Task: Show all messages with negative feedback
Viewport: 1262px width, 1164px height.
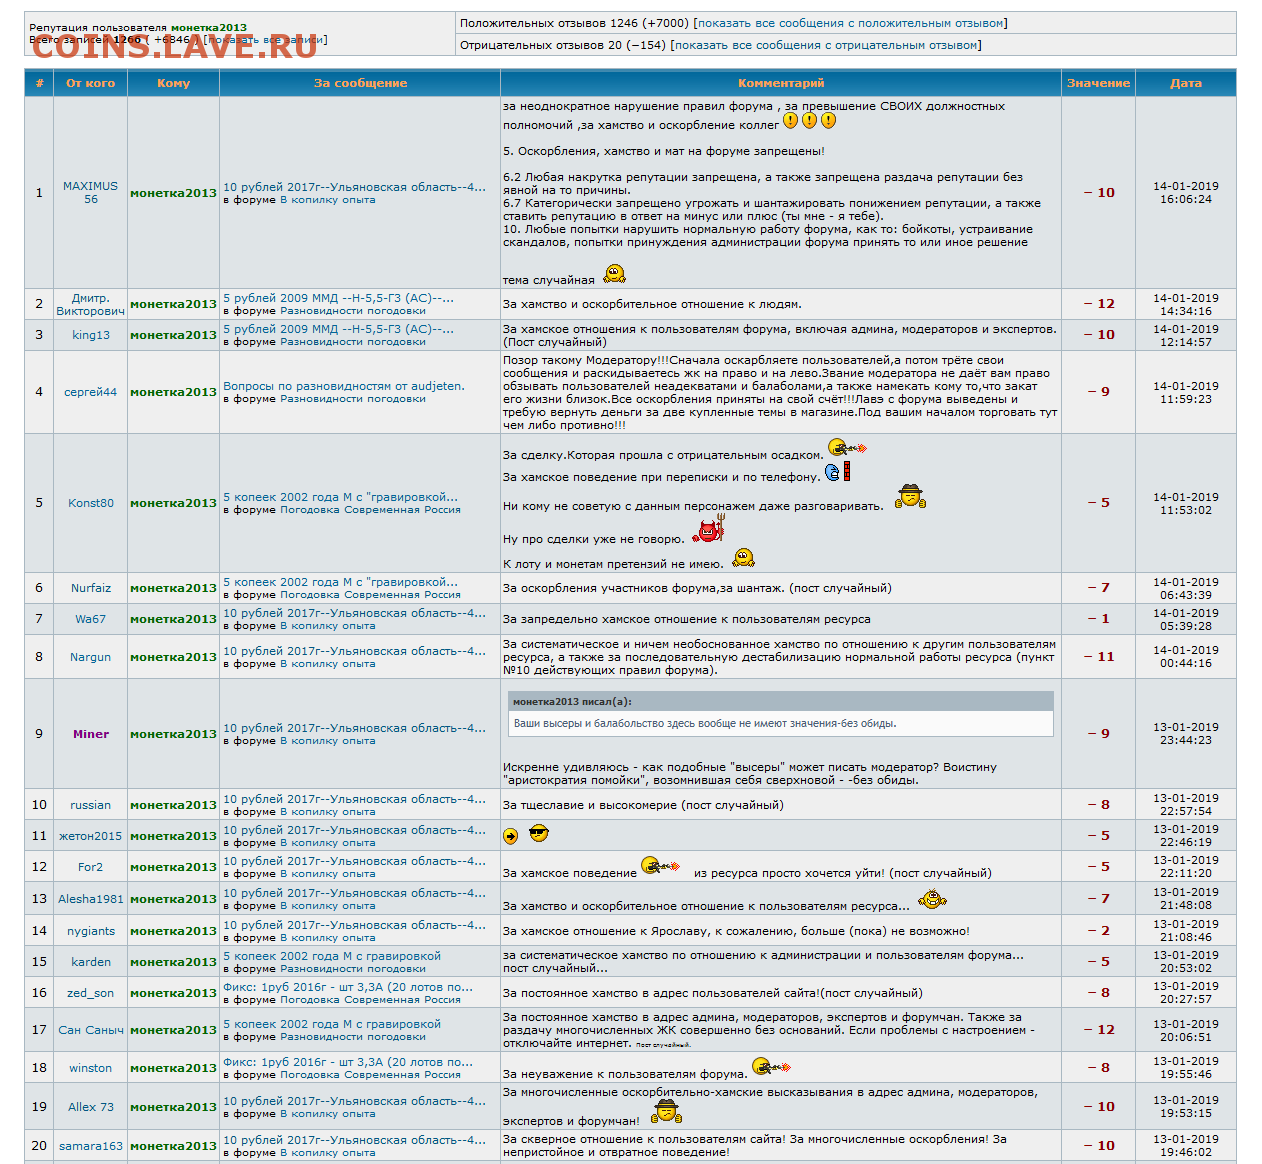Action: coord(826,45)
